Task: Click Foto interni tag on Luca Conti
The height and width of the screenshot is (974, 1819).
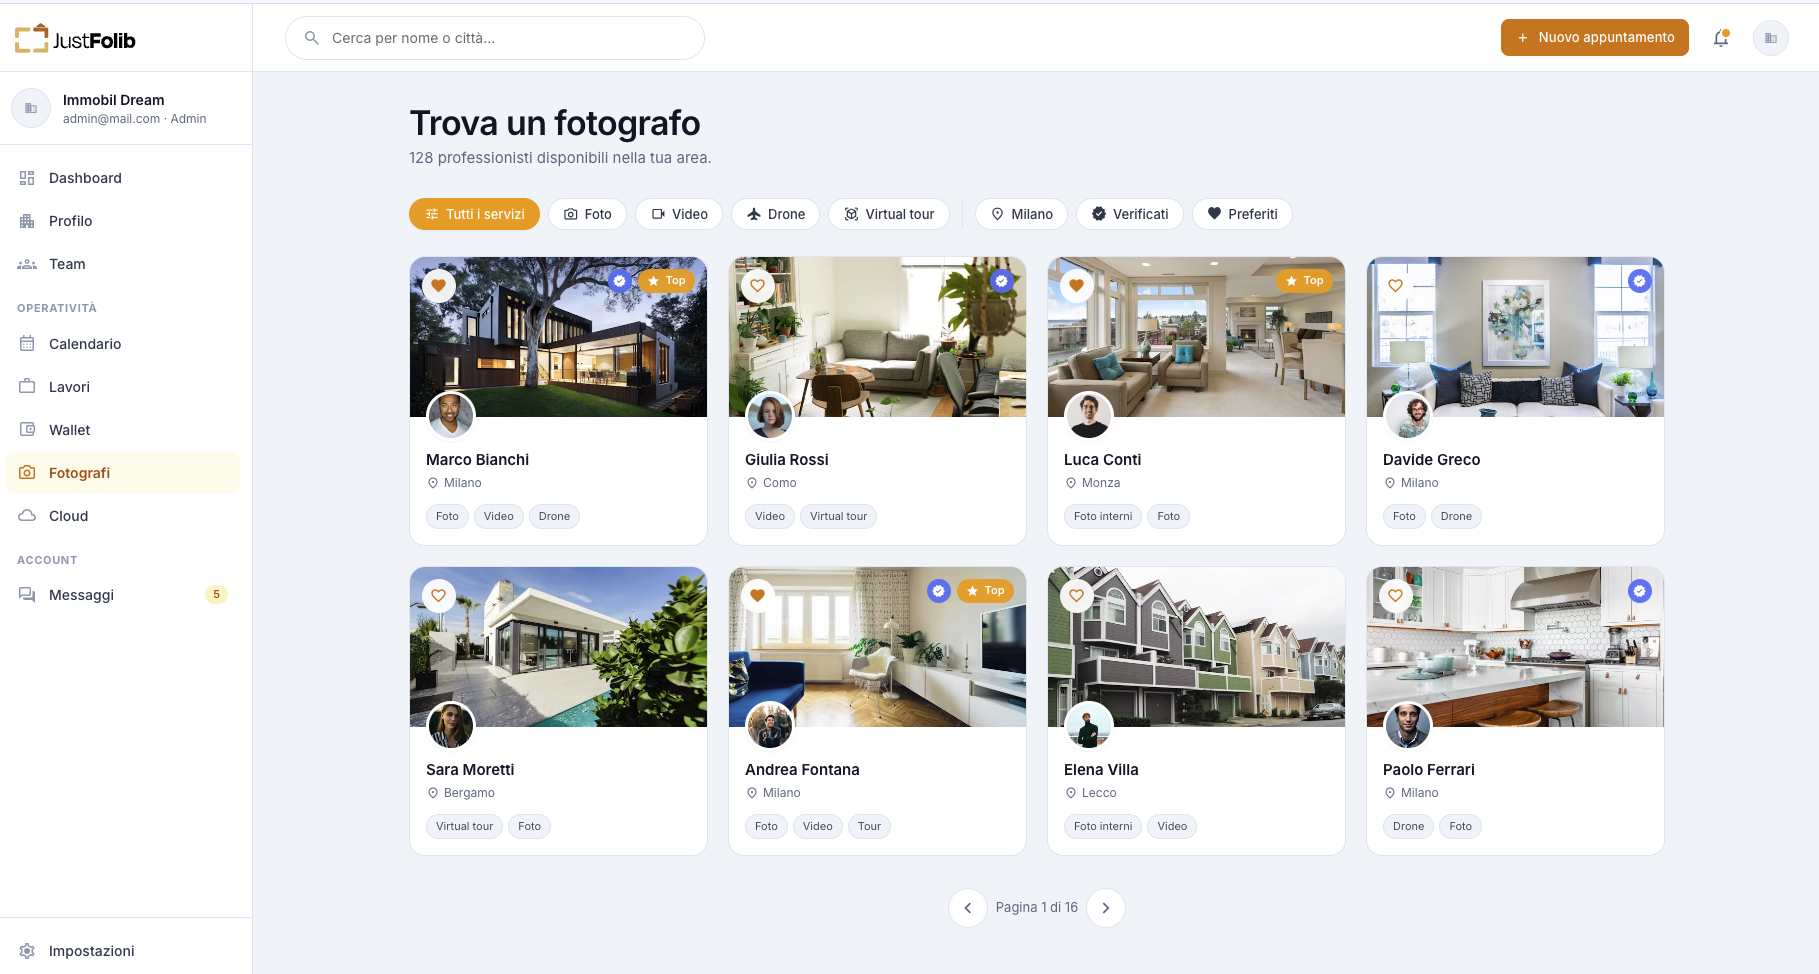Action: coord(1103,517)
